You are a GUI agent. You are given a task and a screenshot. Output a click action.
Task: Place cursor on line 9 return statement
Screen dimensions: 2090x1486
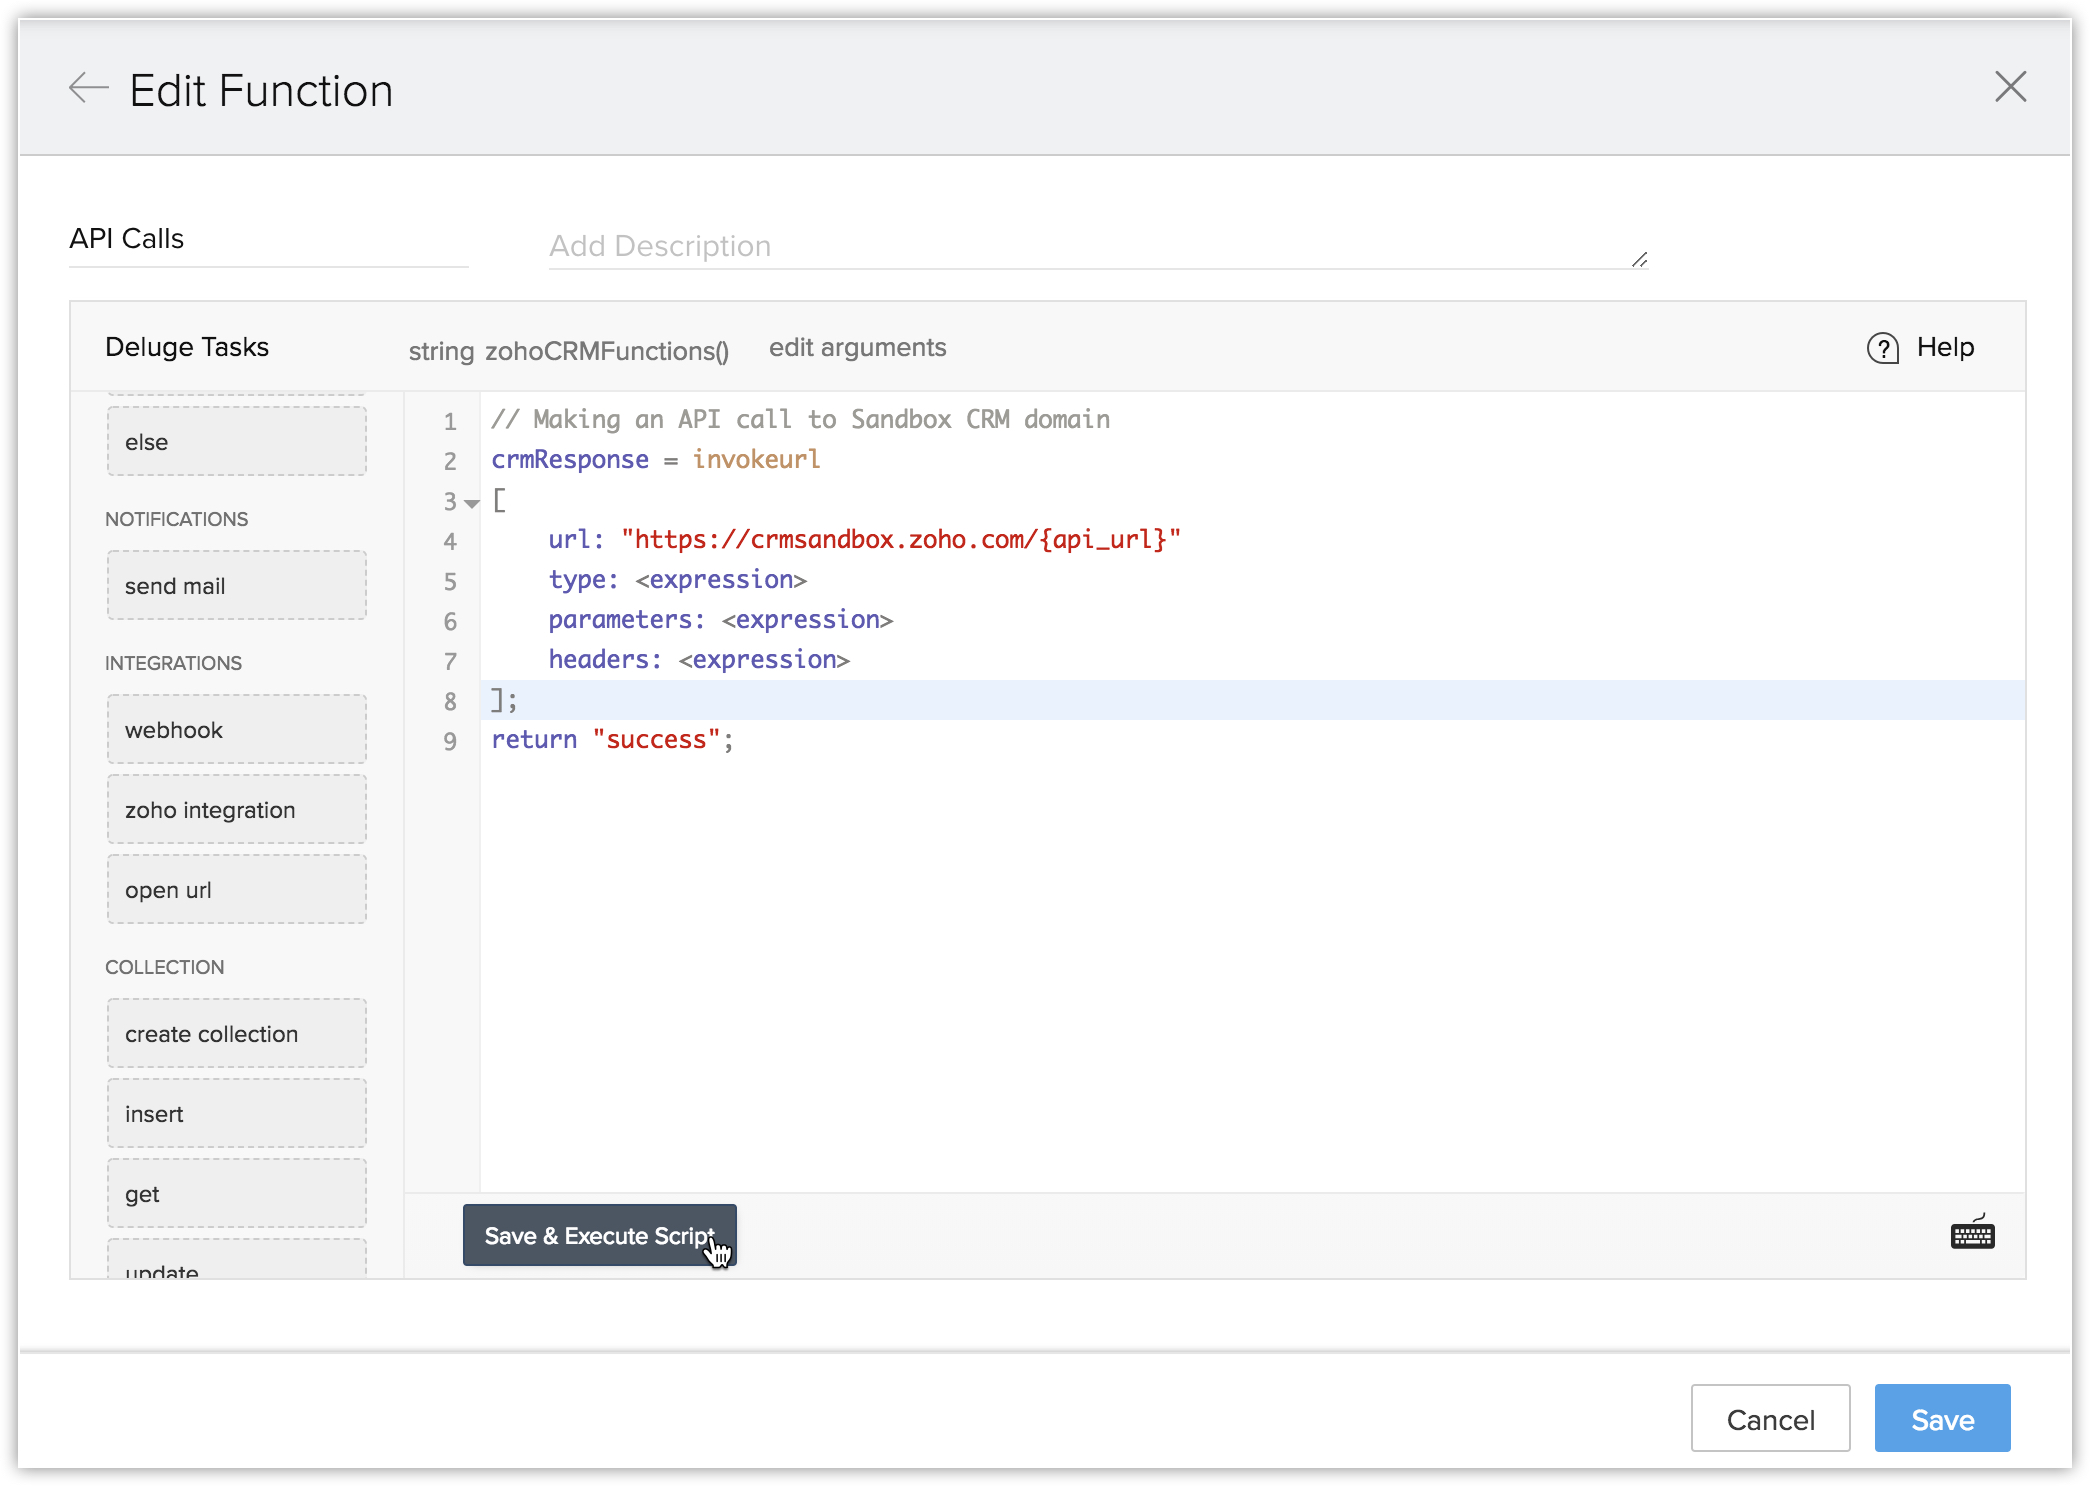pos(612,740)
